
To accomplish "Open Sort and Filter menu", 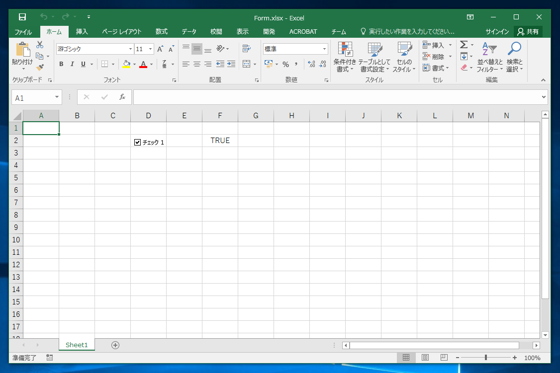I will [490, 57].
